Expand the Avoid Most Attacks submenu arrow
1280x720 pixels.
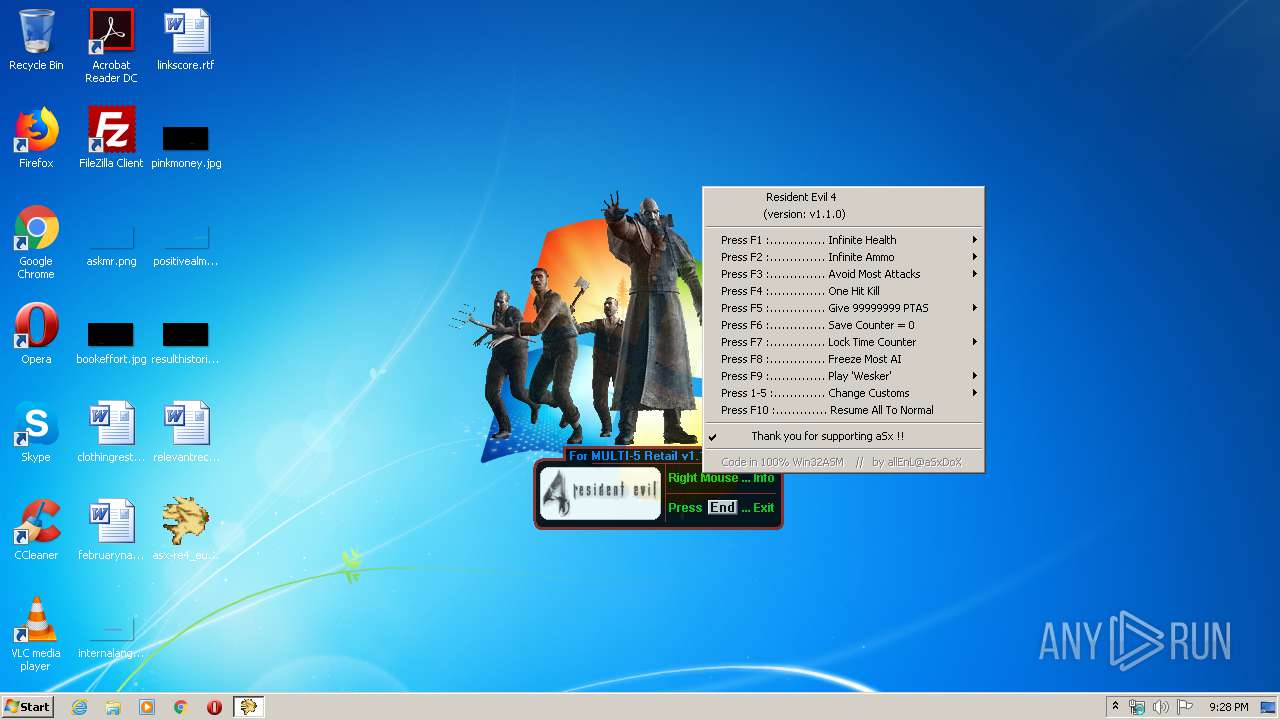pos(975,274)
